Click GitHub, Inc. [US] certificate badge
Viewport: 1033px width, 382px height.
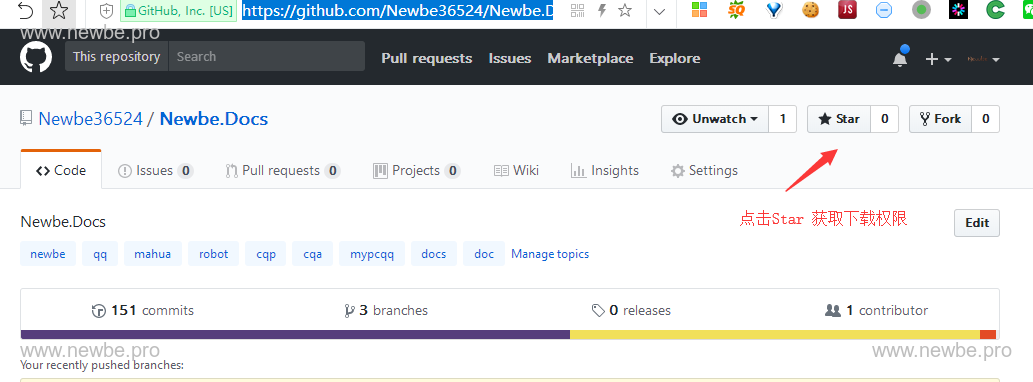click(178, 11)
